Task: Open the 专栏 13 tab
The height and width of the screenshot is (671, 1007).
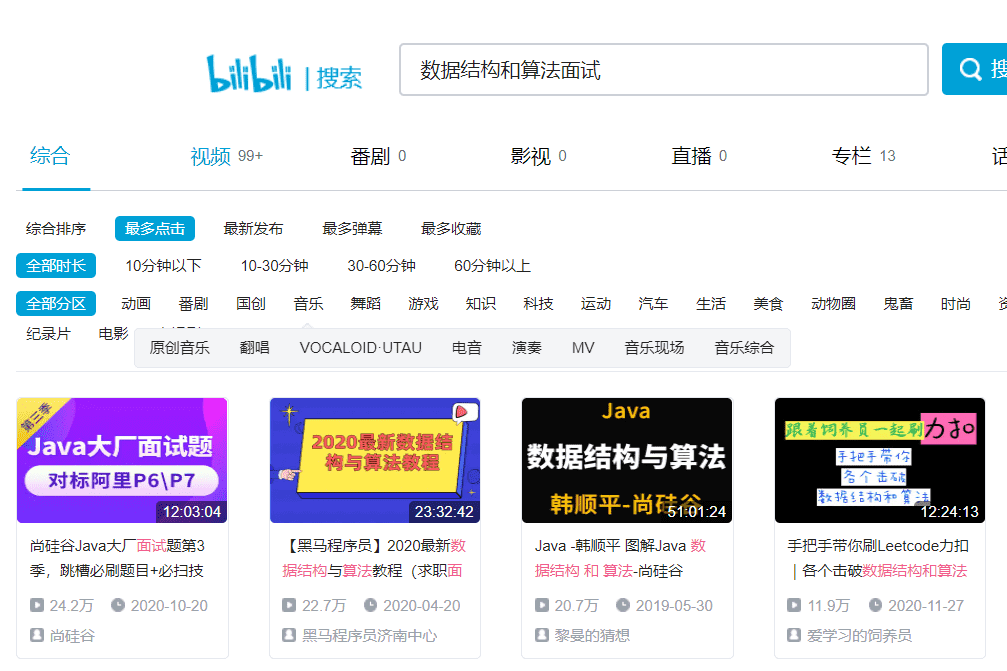Action: [x=863, y=156]
